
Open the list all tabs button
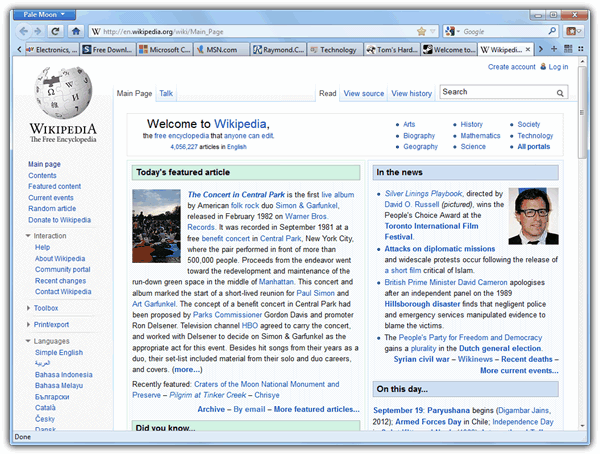click(581, 49)
